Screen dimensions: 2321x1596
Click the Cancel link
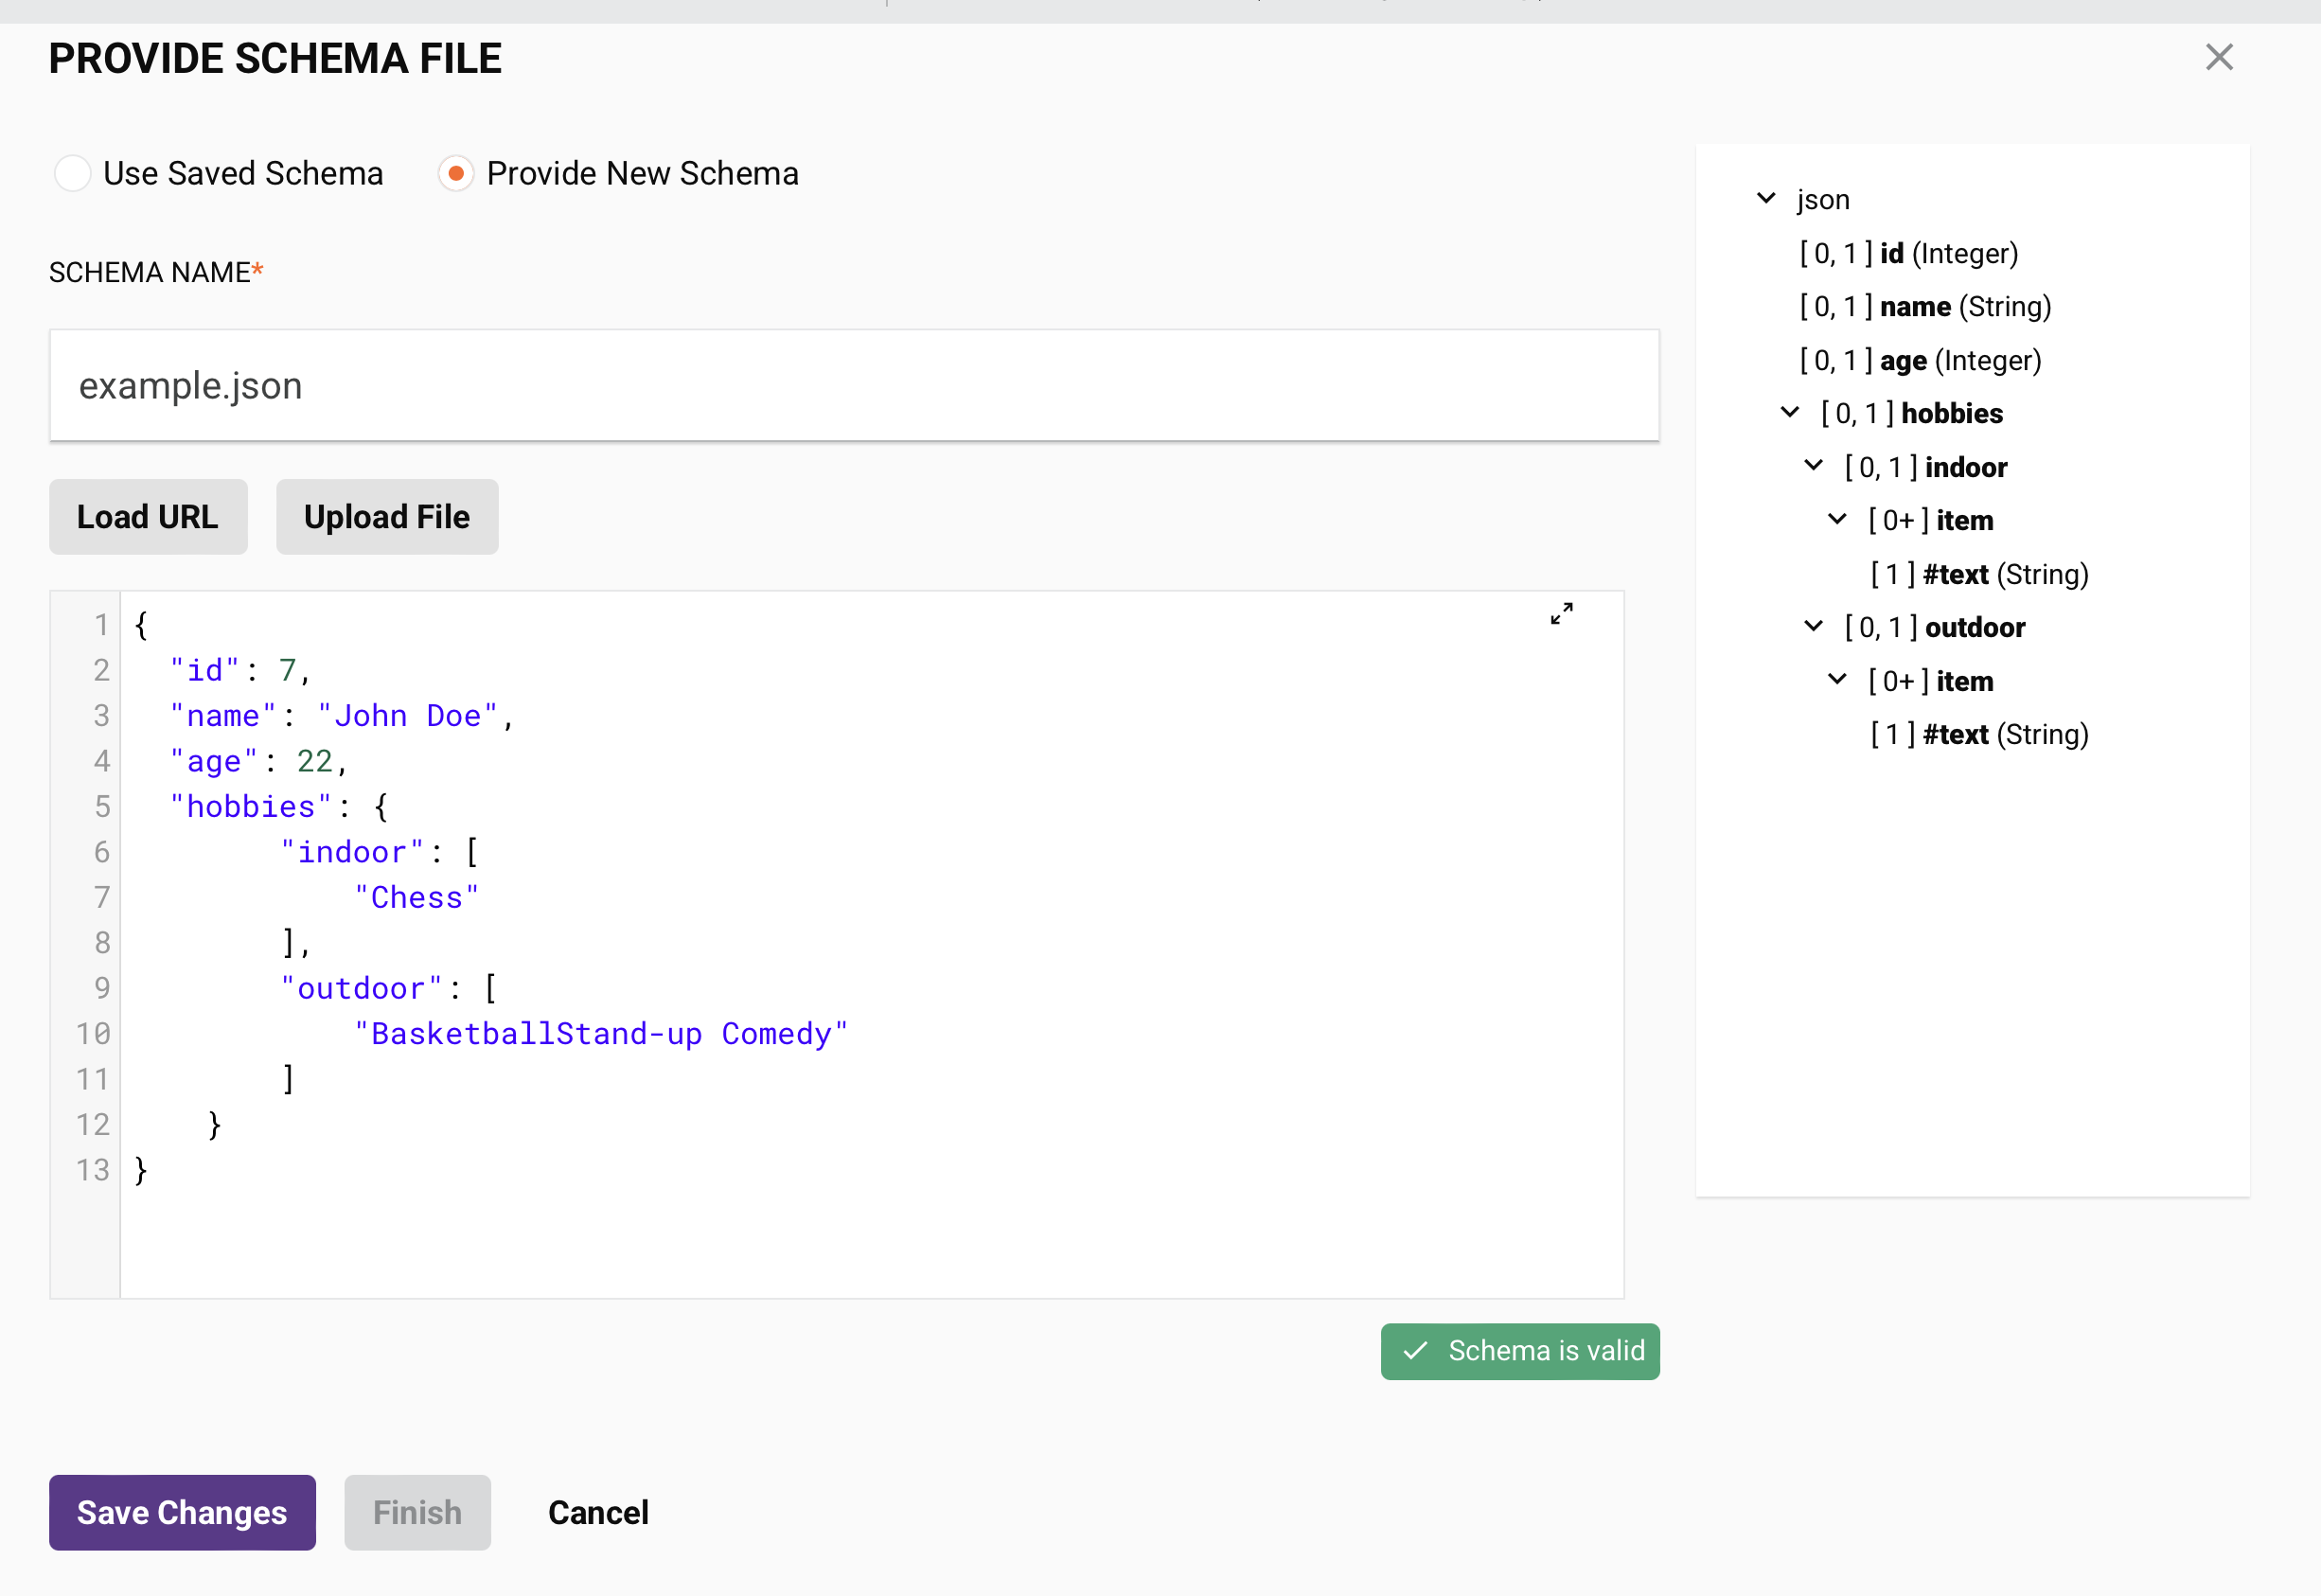tap(597, 1513)
